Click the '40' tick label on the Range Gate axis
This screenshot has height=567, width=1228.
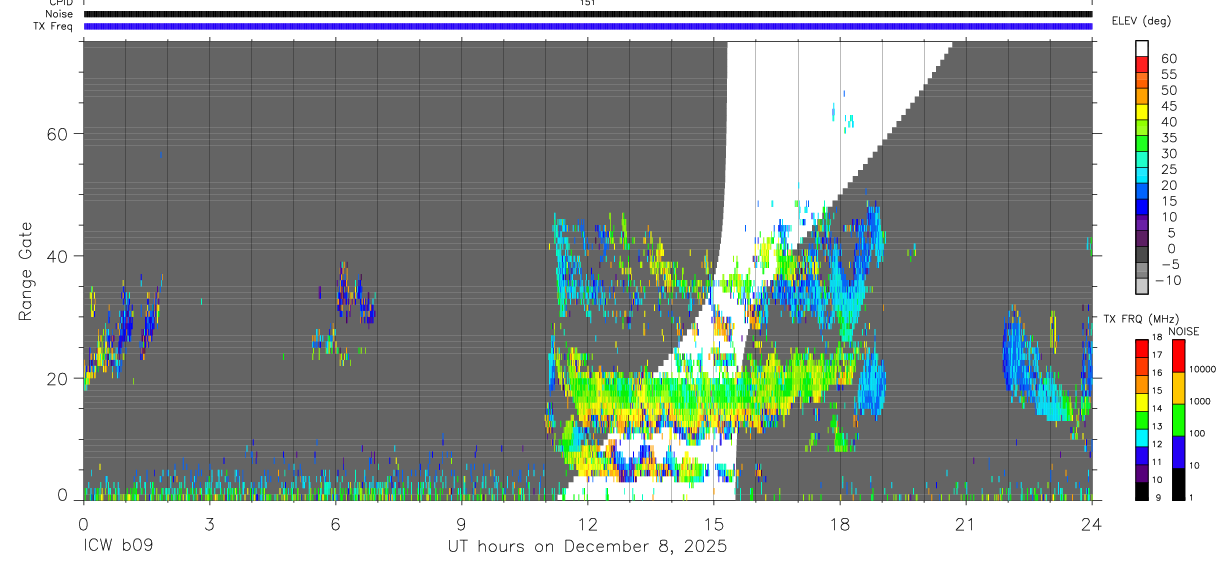pyautogui.click(x=59, y=256)
